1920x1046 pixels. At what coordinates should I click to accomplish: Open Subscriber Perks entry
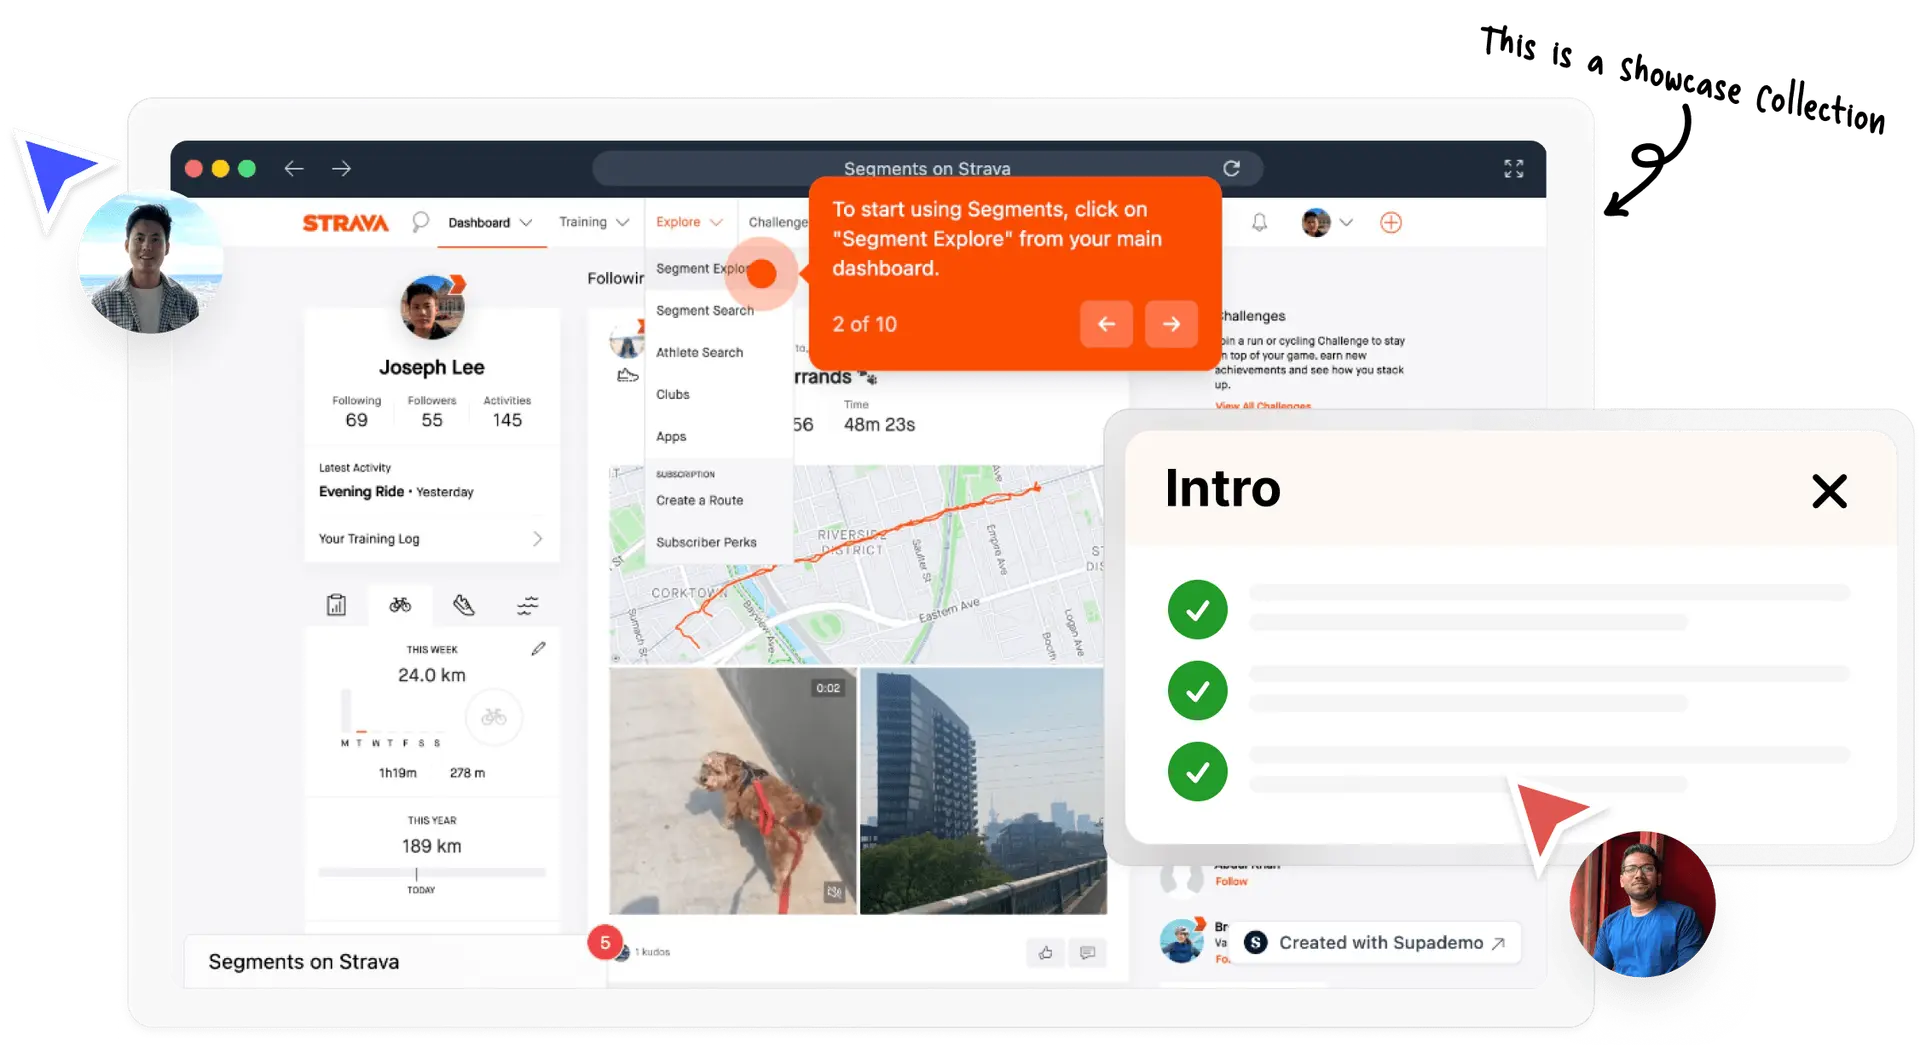[706, 543]
